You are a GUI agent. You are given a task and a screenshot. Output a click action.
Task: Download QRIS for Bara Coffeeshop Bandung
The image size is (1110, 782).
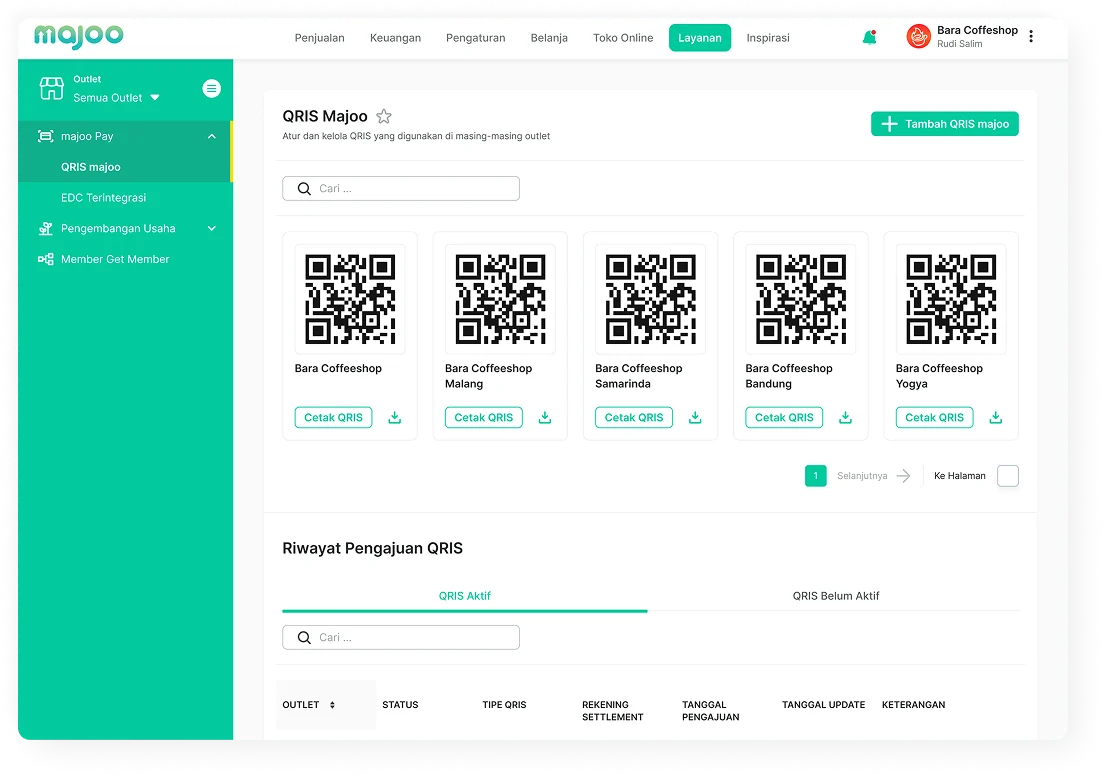click(x=845, y=418)
